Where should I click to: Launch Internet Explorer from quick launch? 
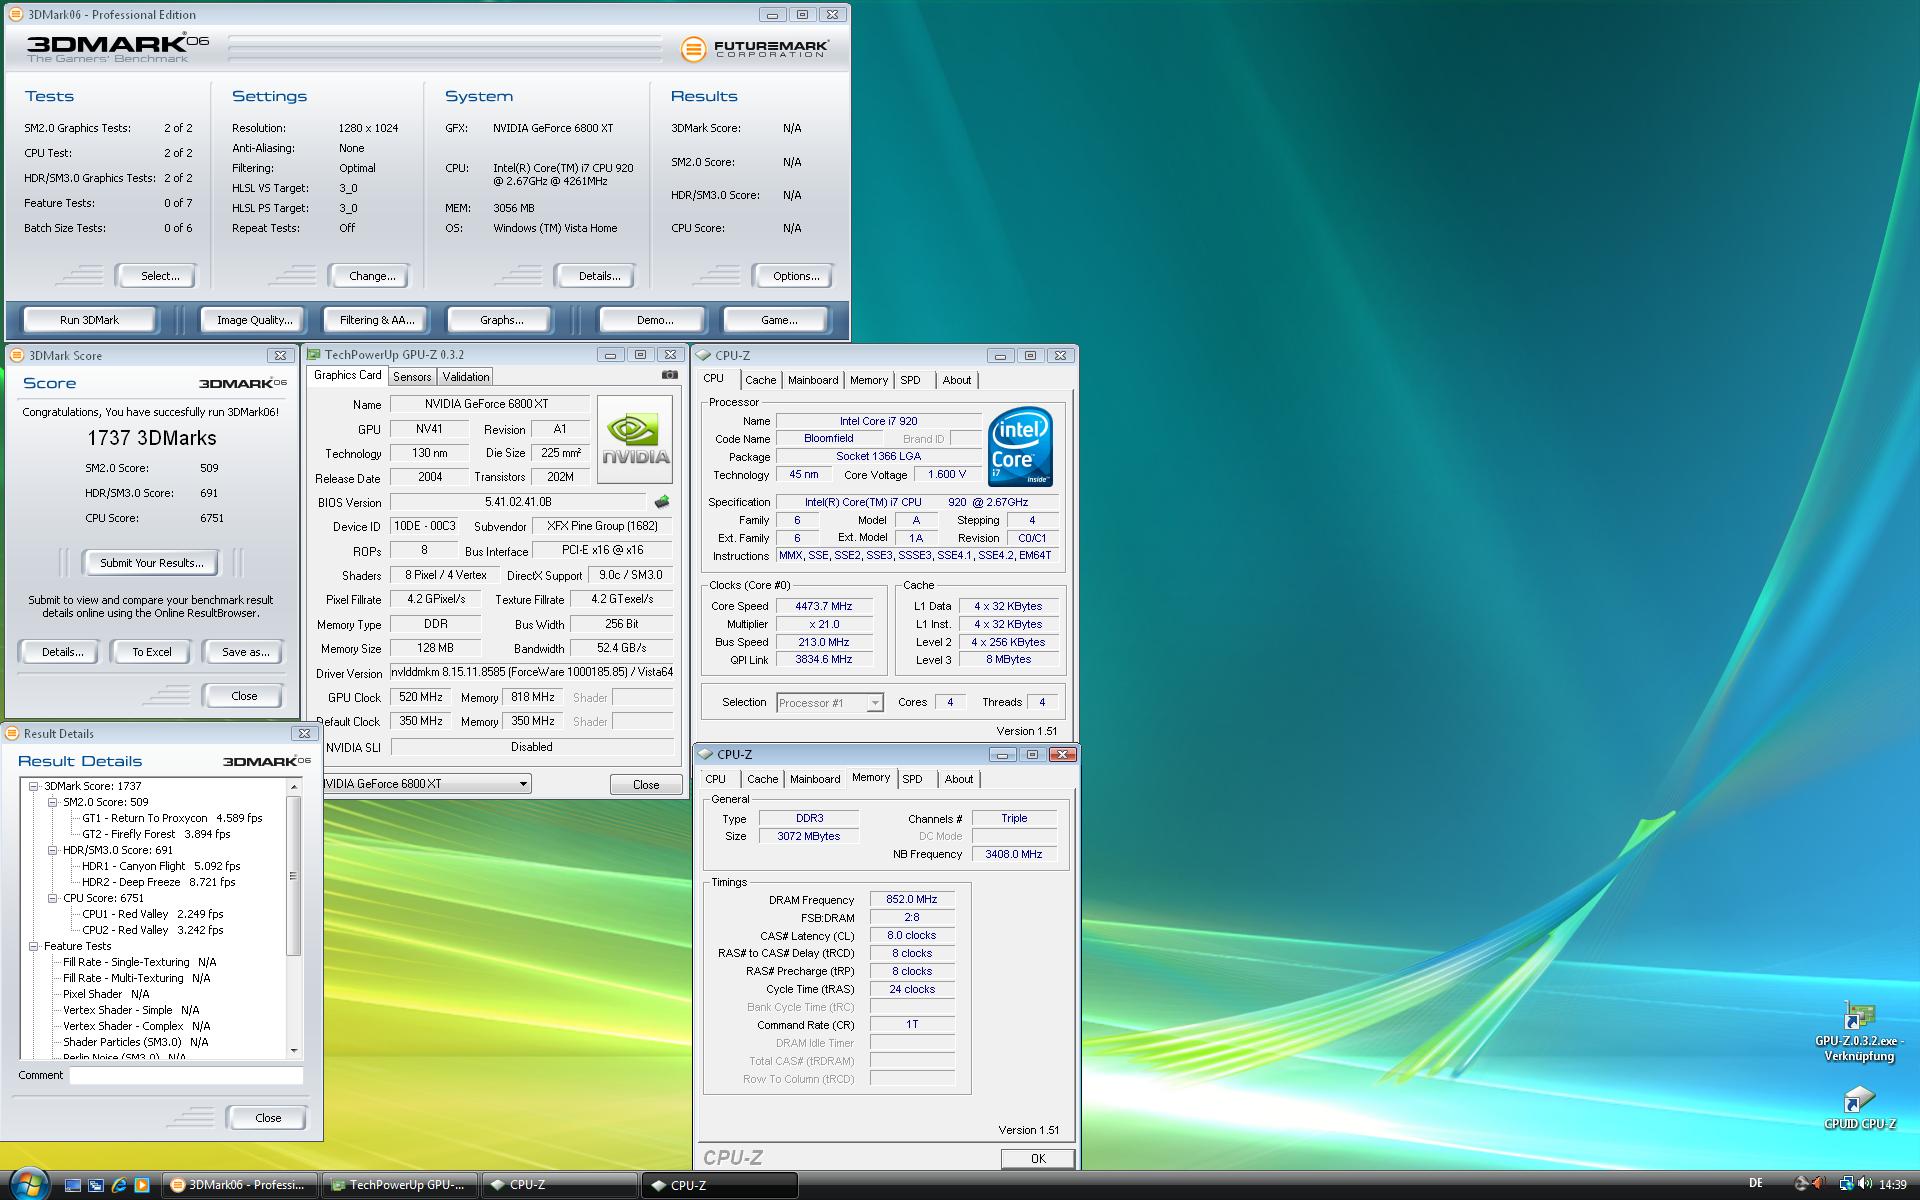tap(119, 1185)
